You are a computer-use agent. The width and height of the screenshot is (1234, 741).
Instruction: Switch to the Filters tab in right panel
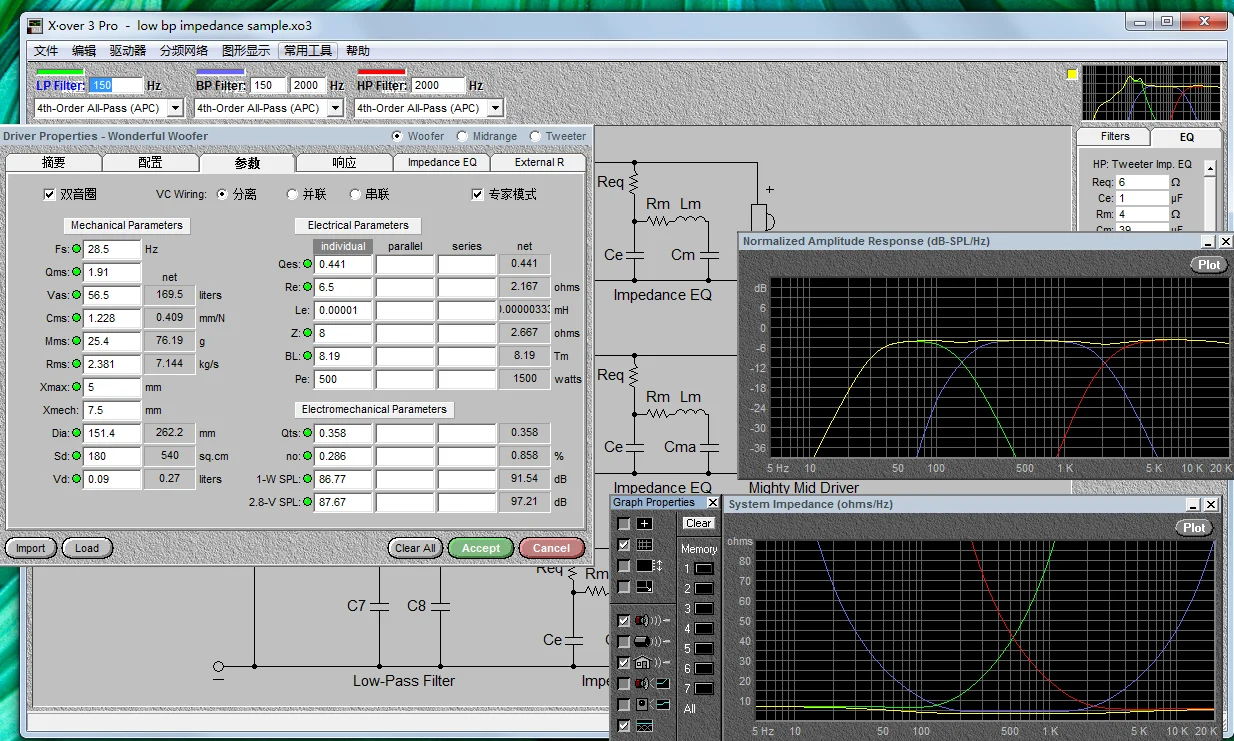[1114, 137]
